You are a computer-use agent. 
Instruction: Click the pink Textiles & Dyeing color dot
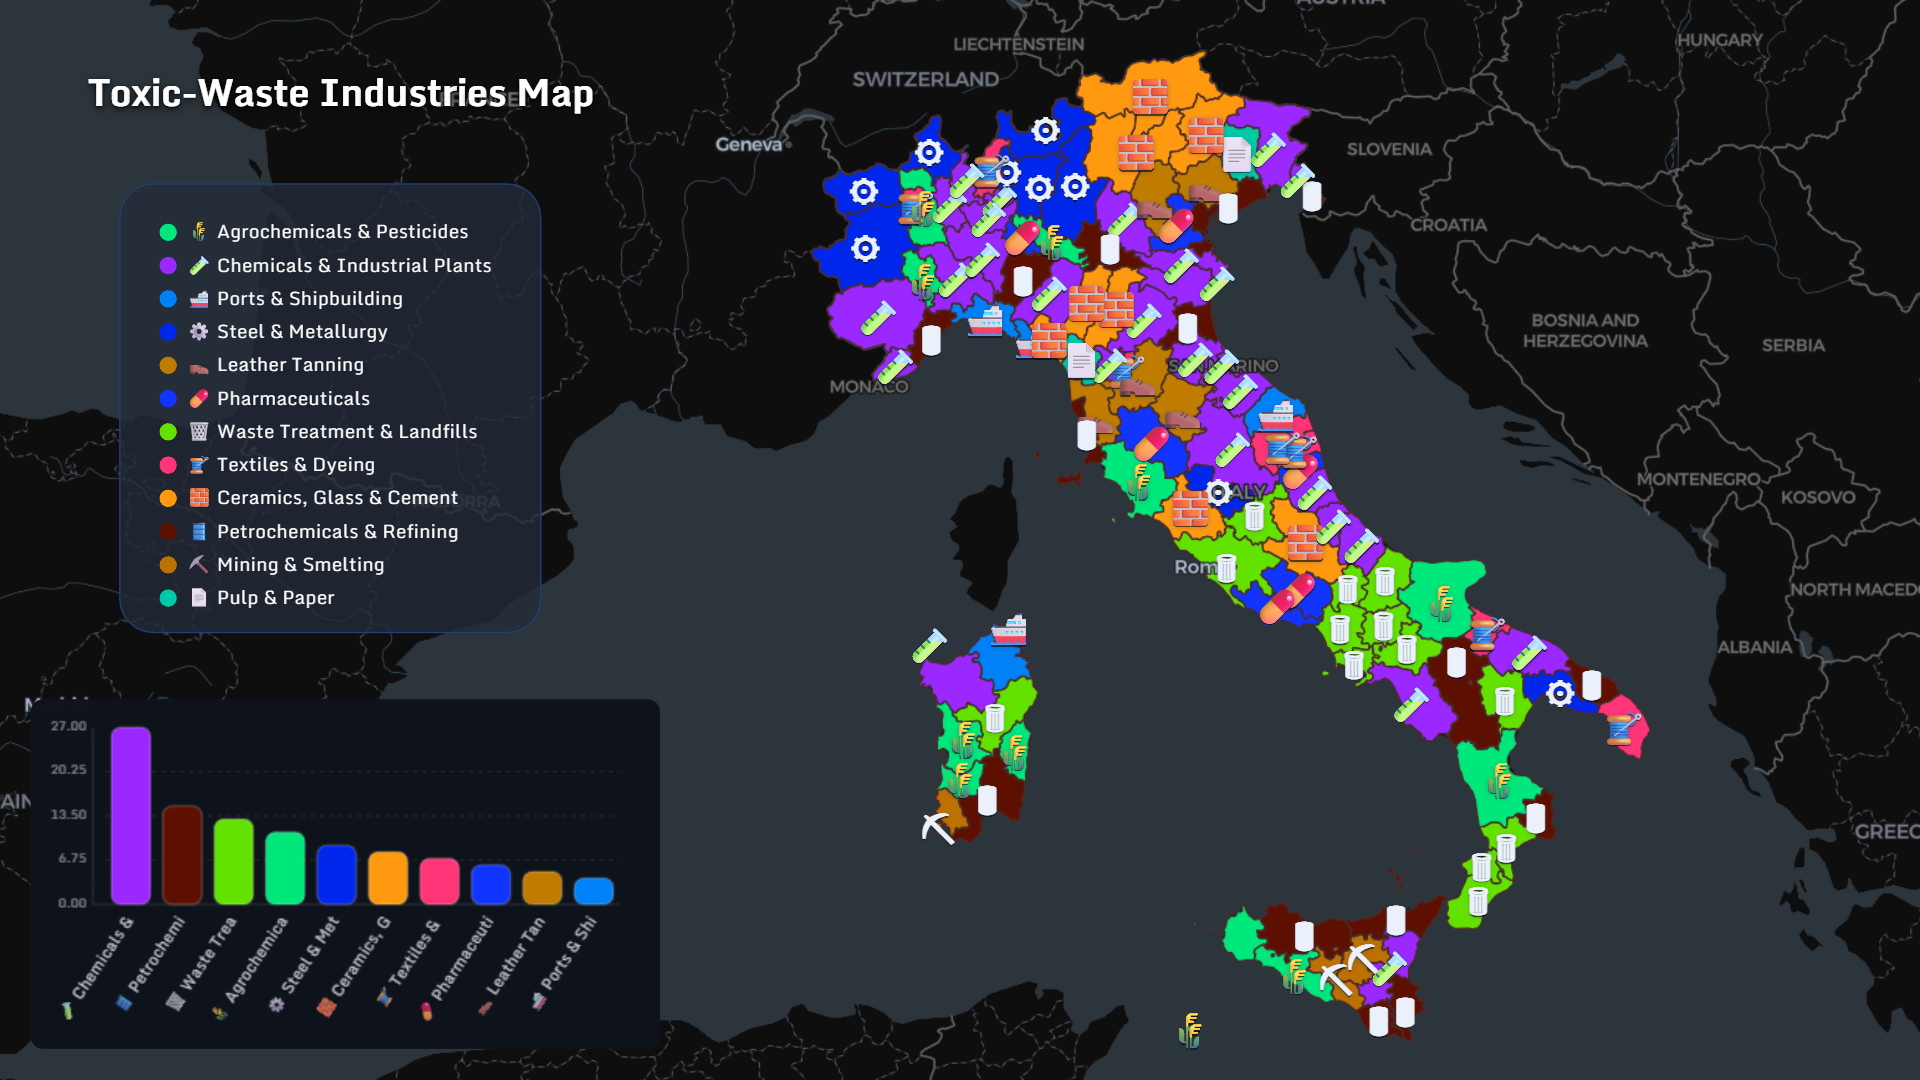(166, 464)
